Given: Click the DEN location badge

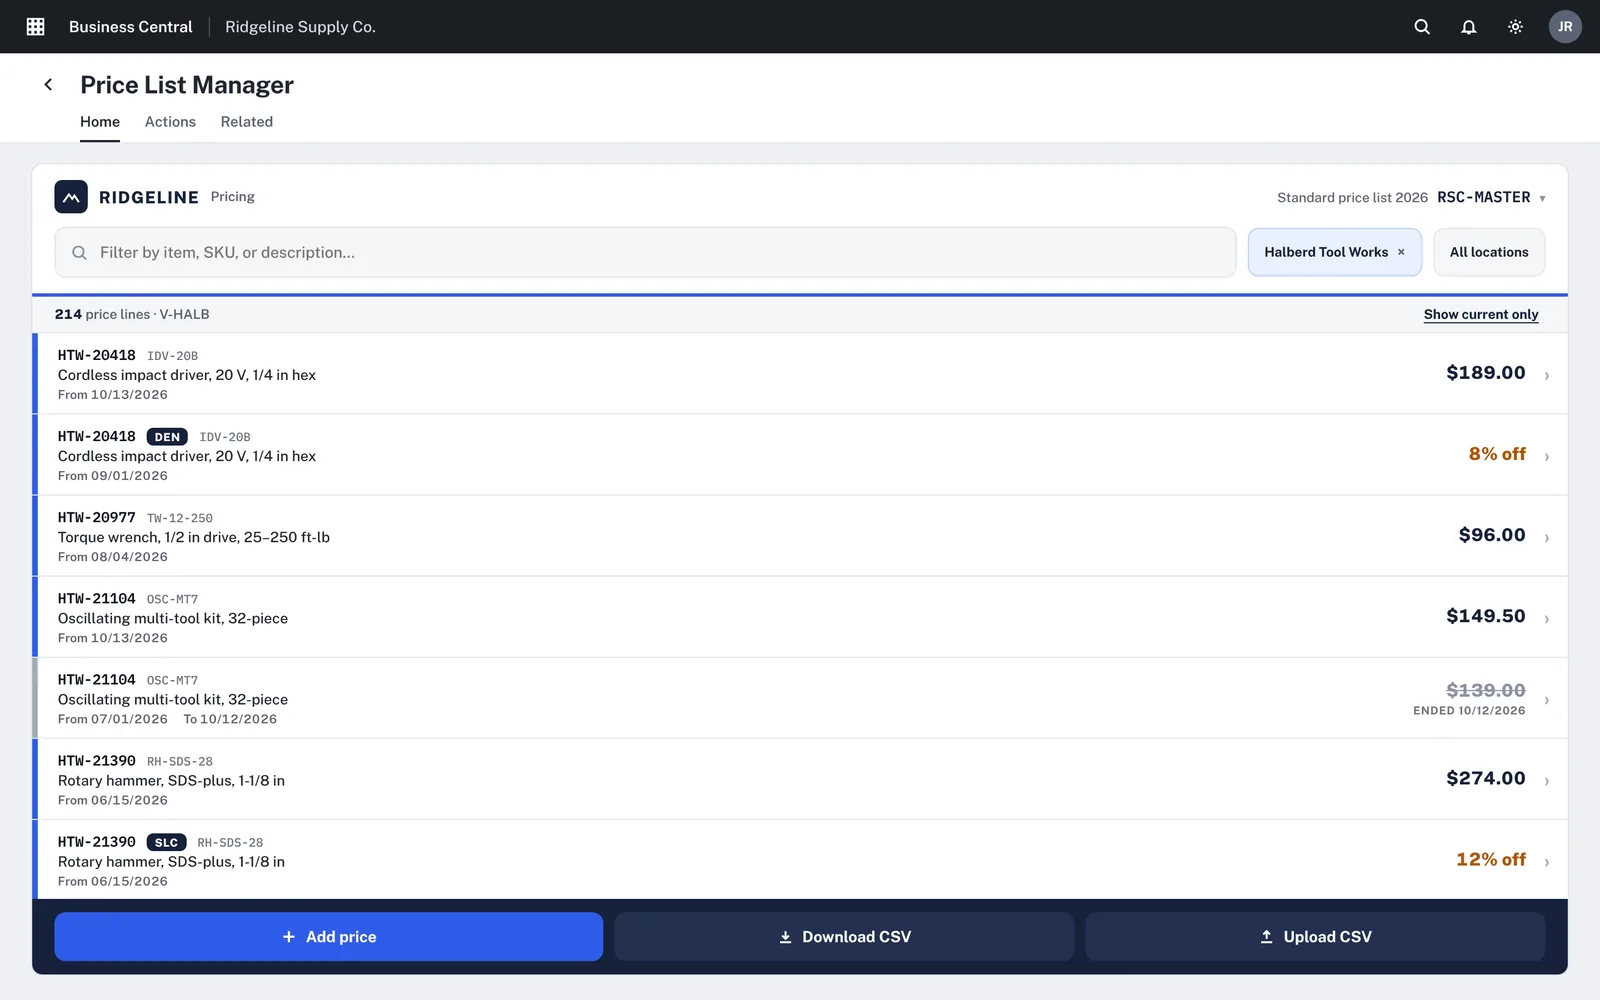Looking at the screenshot, I should click(167, 437).
